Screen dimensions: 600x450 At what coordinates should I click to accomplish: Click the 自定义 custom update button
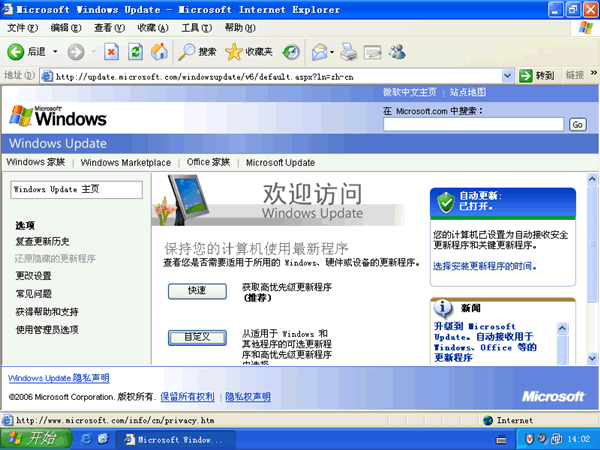pyautogui.click(x=197, y=338)
